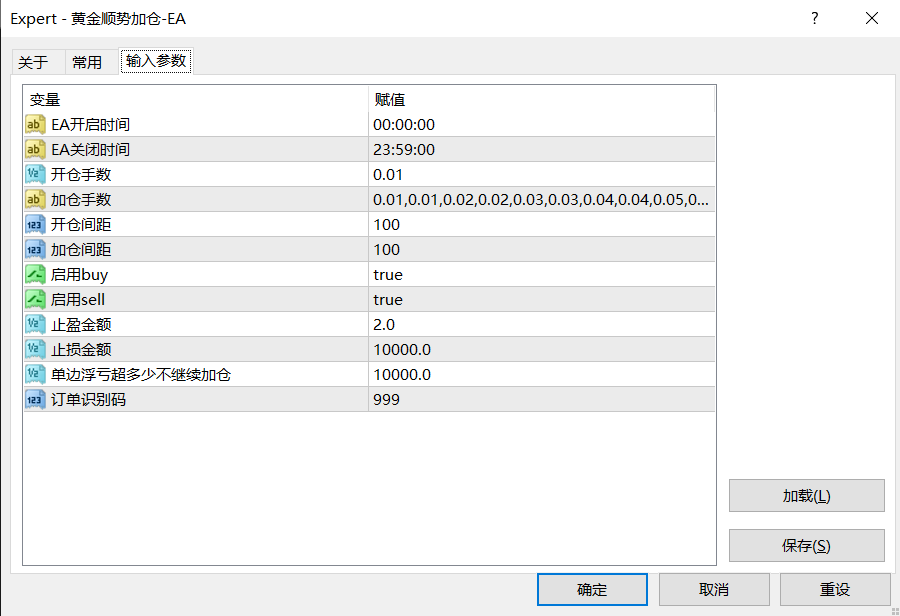Click the string icon beside EA开启时间
Viewport: 900px width, 616px height.
[35, 125]
